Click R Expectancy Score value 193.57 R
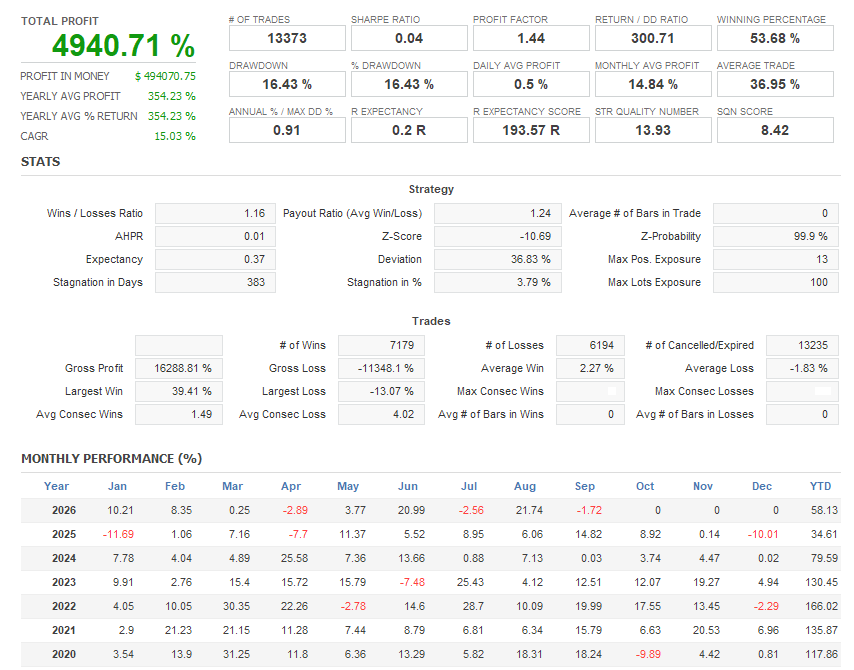 tap(531, 130)
